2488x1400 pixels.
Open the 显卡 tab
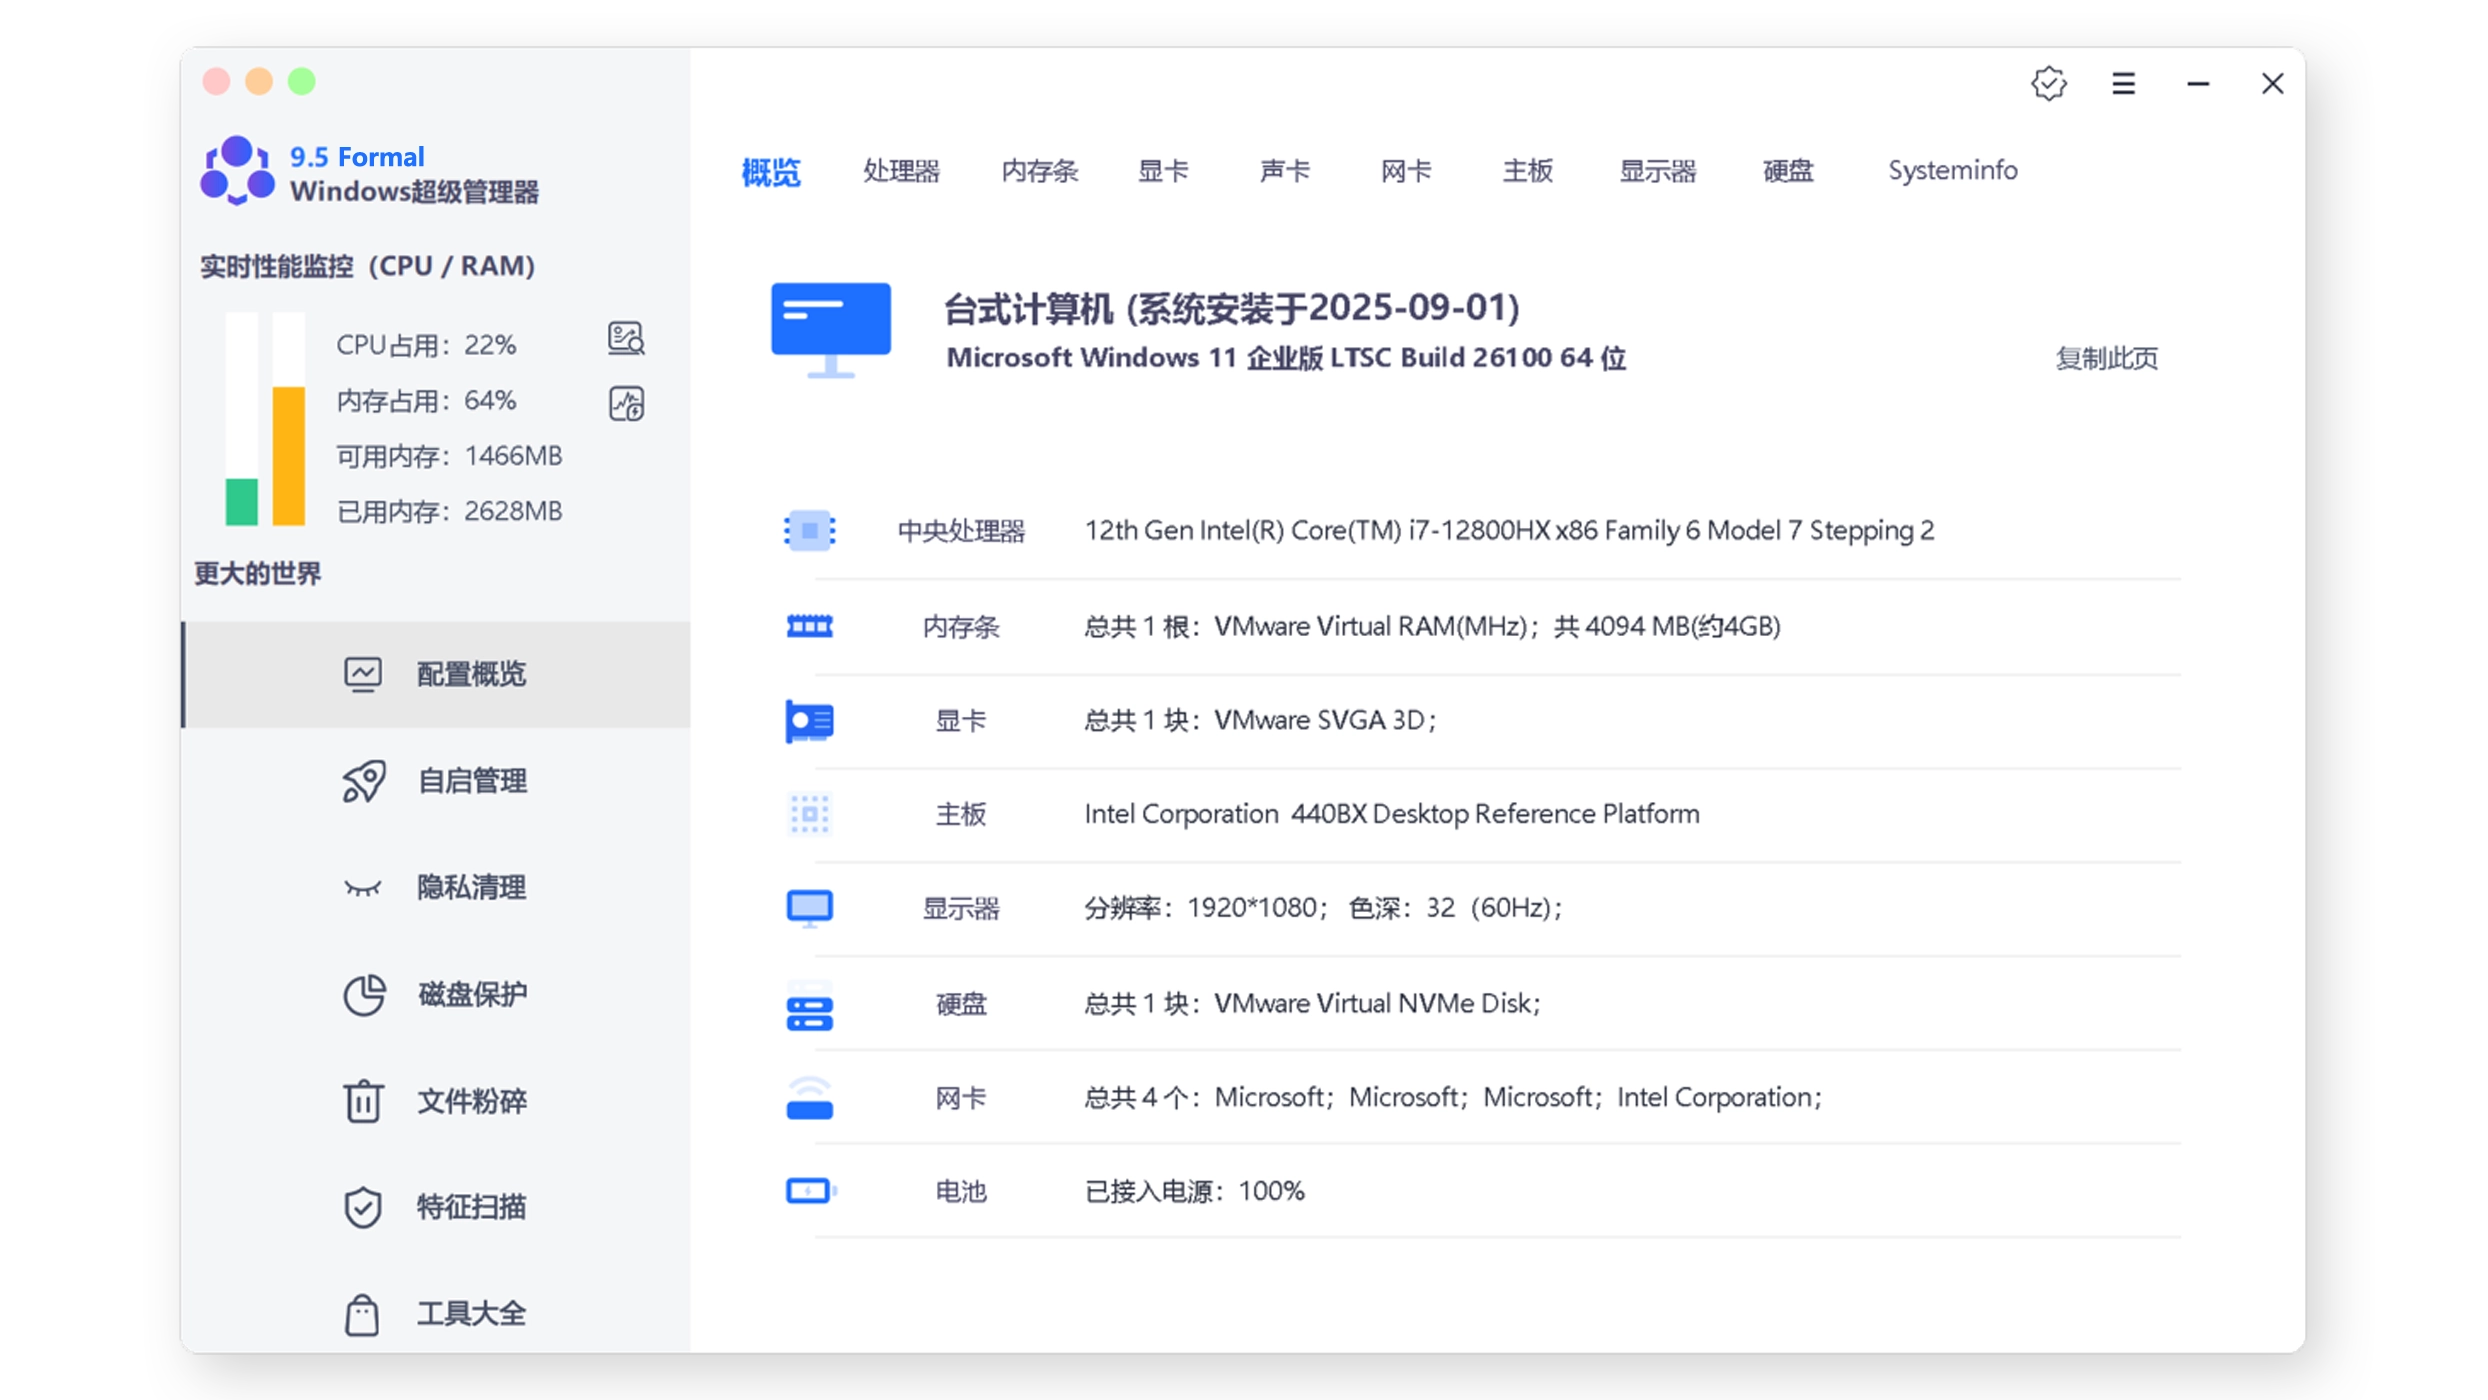tap(1163, 171)
